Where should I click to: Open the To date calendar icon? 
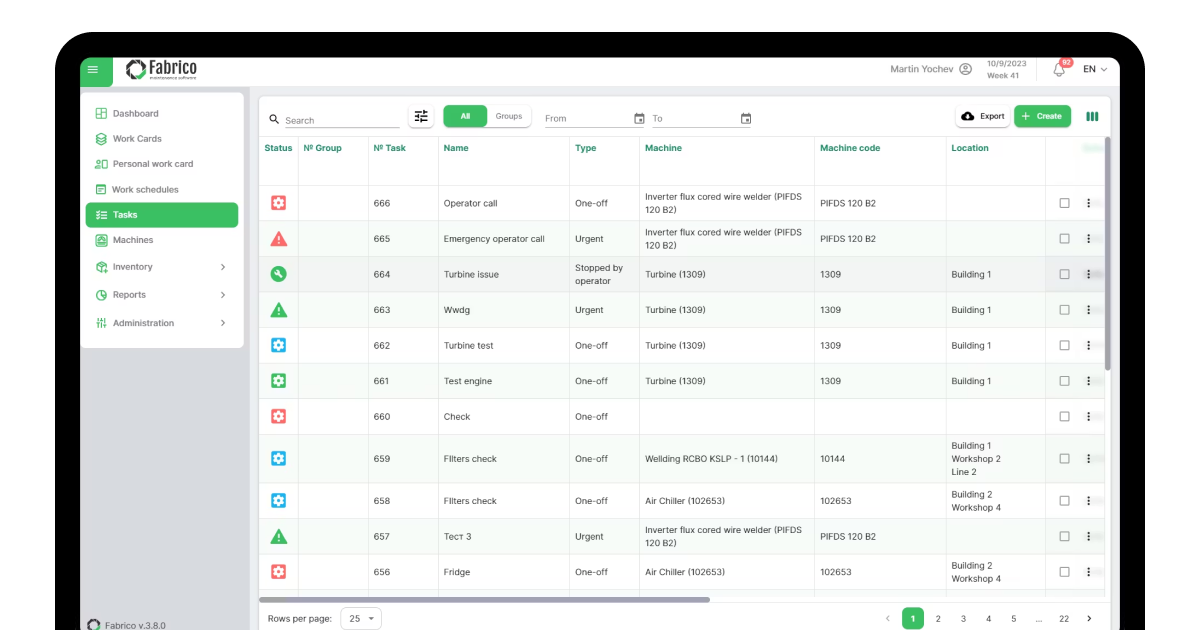pos(746,119)
